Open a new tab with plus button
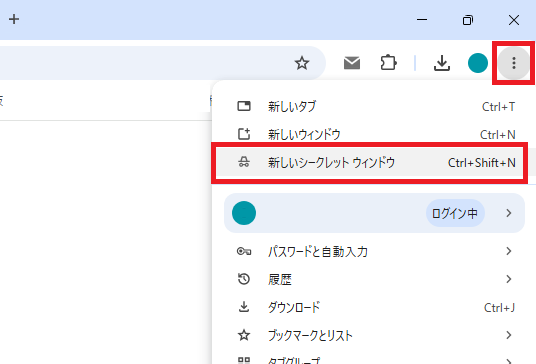 click(x=14, y=19)
